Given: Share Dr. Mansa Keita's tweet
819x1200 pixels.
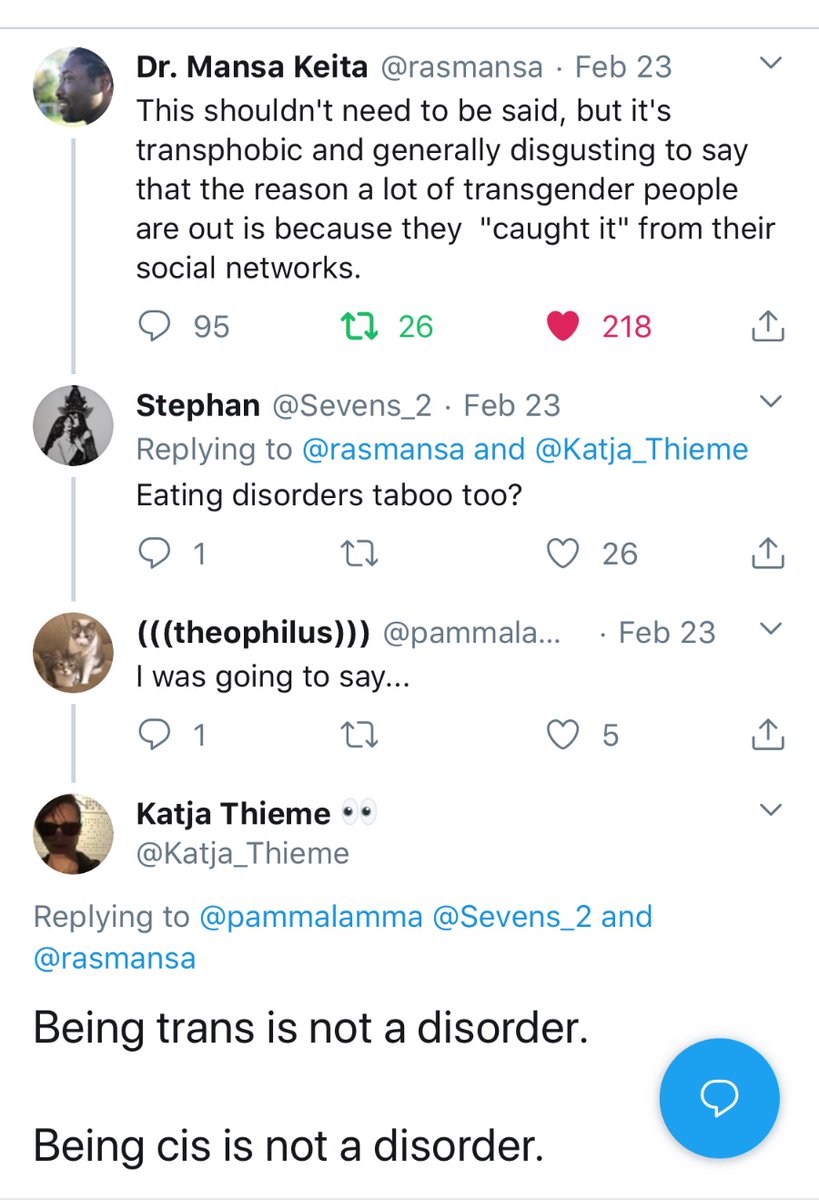Looking at the screenshot, I should pos(766,326).
